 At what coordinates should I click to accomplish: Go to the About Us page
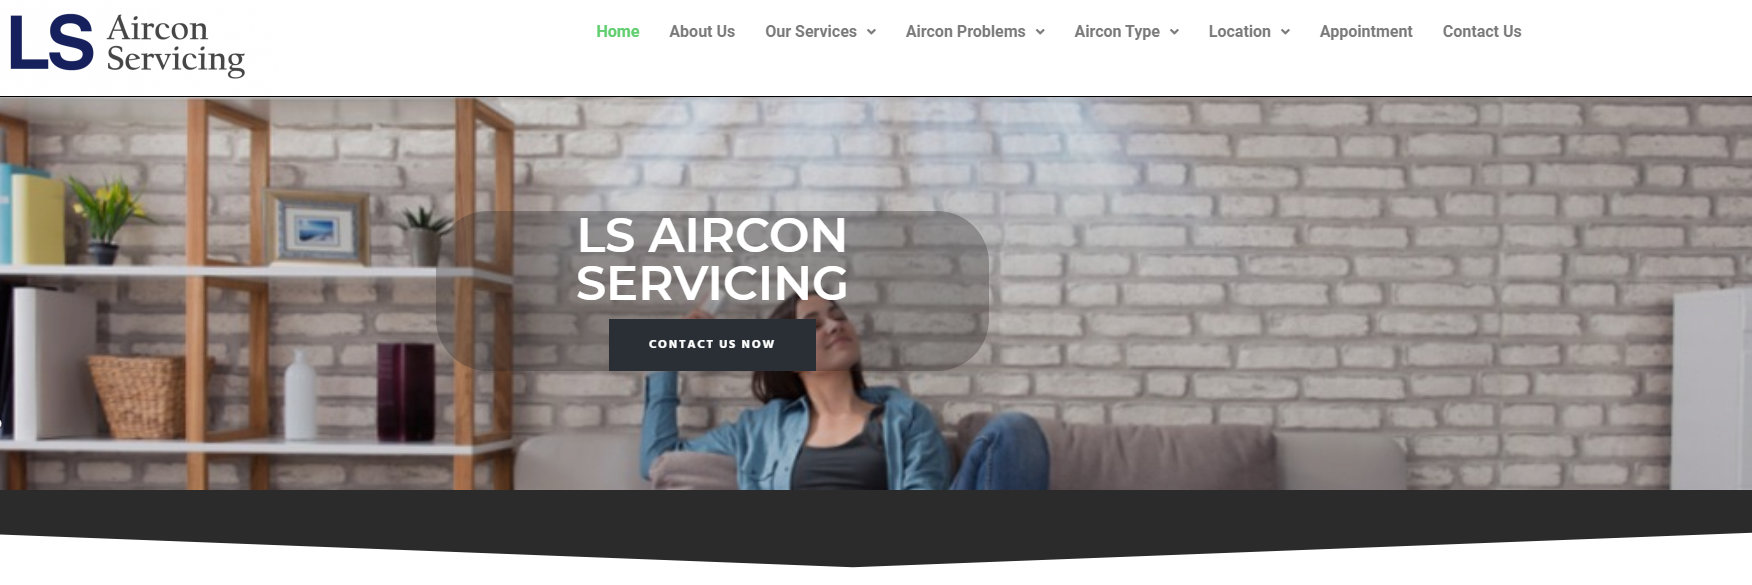[x=702, y=32]
